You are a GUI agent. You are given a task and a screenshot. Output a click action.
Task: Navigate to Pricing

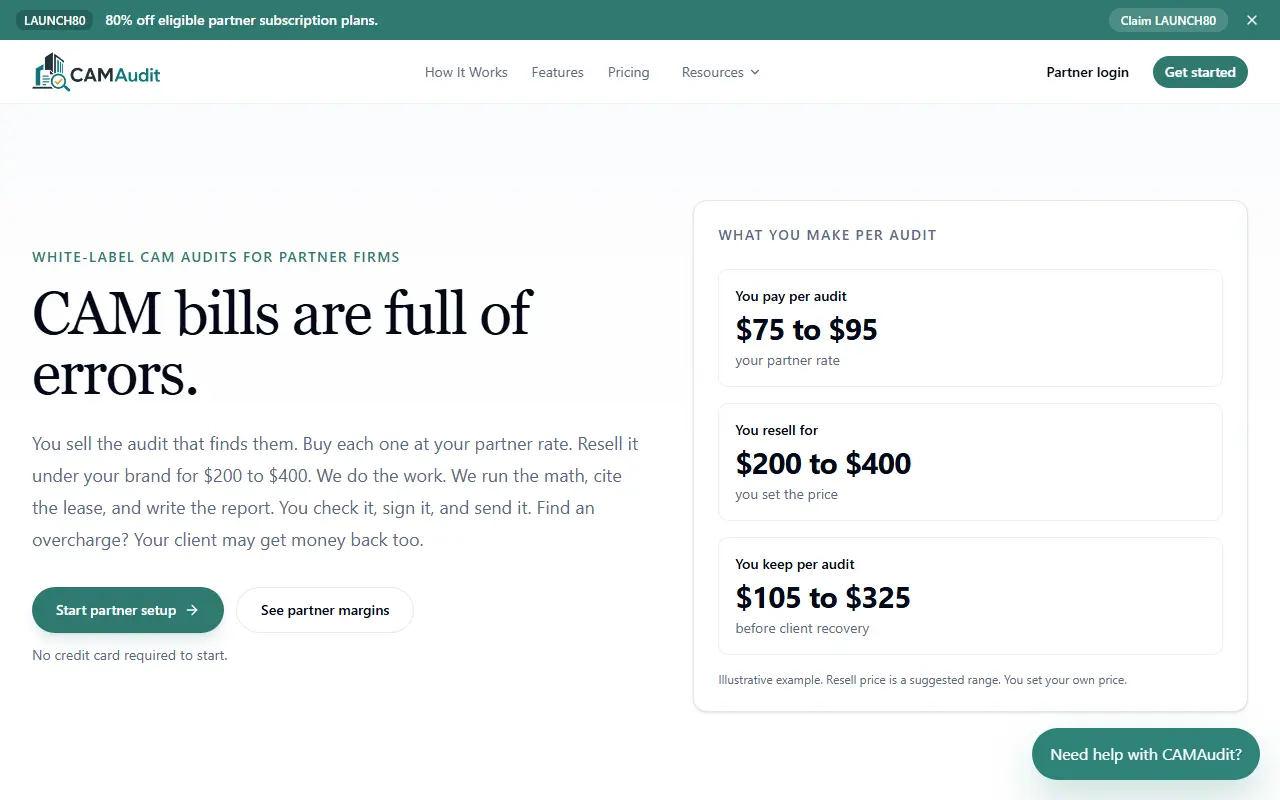click(x=629, y=72)
